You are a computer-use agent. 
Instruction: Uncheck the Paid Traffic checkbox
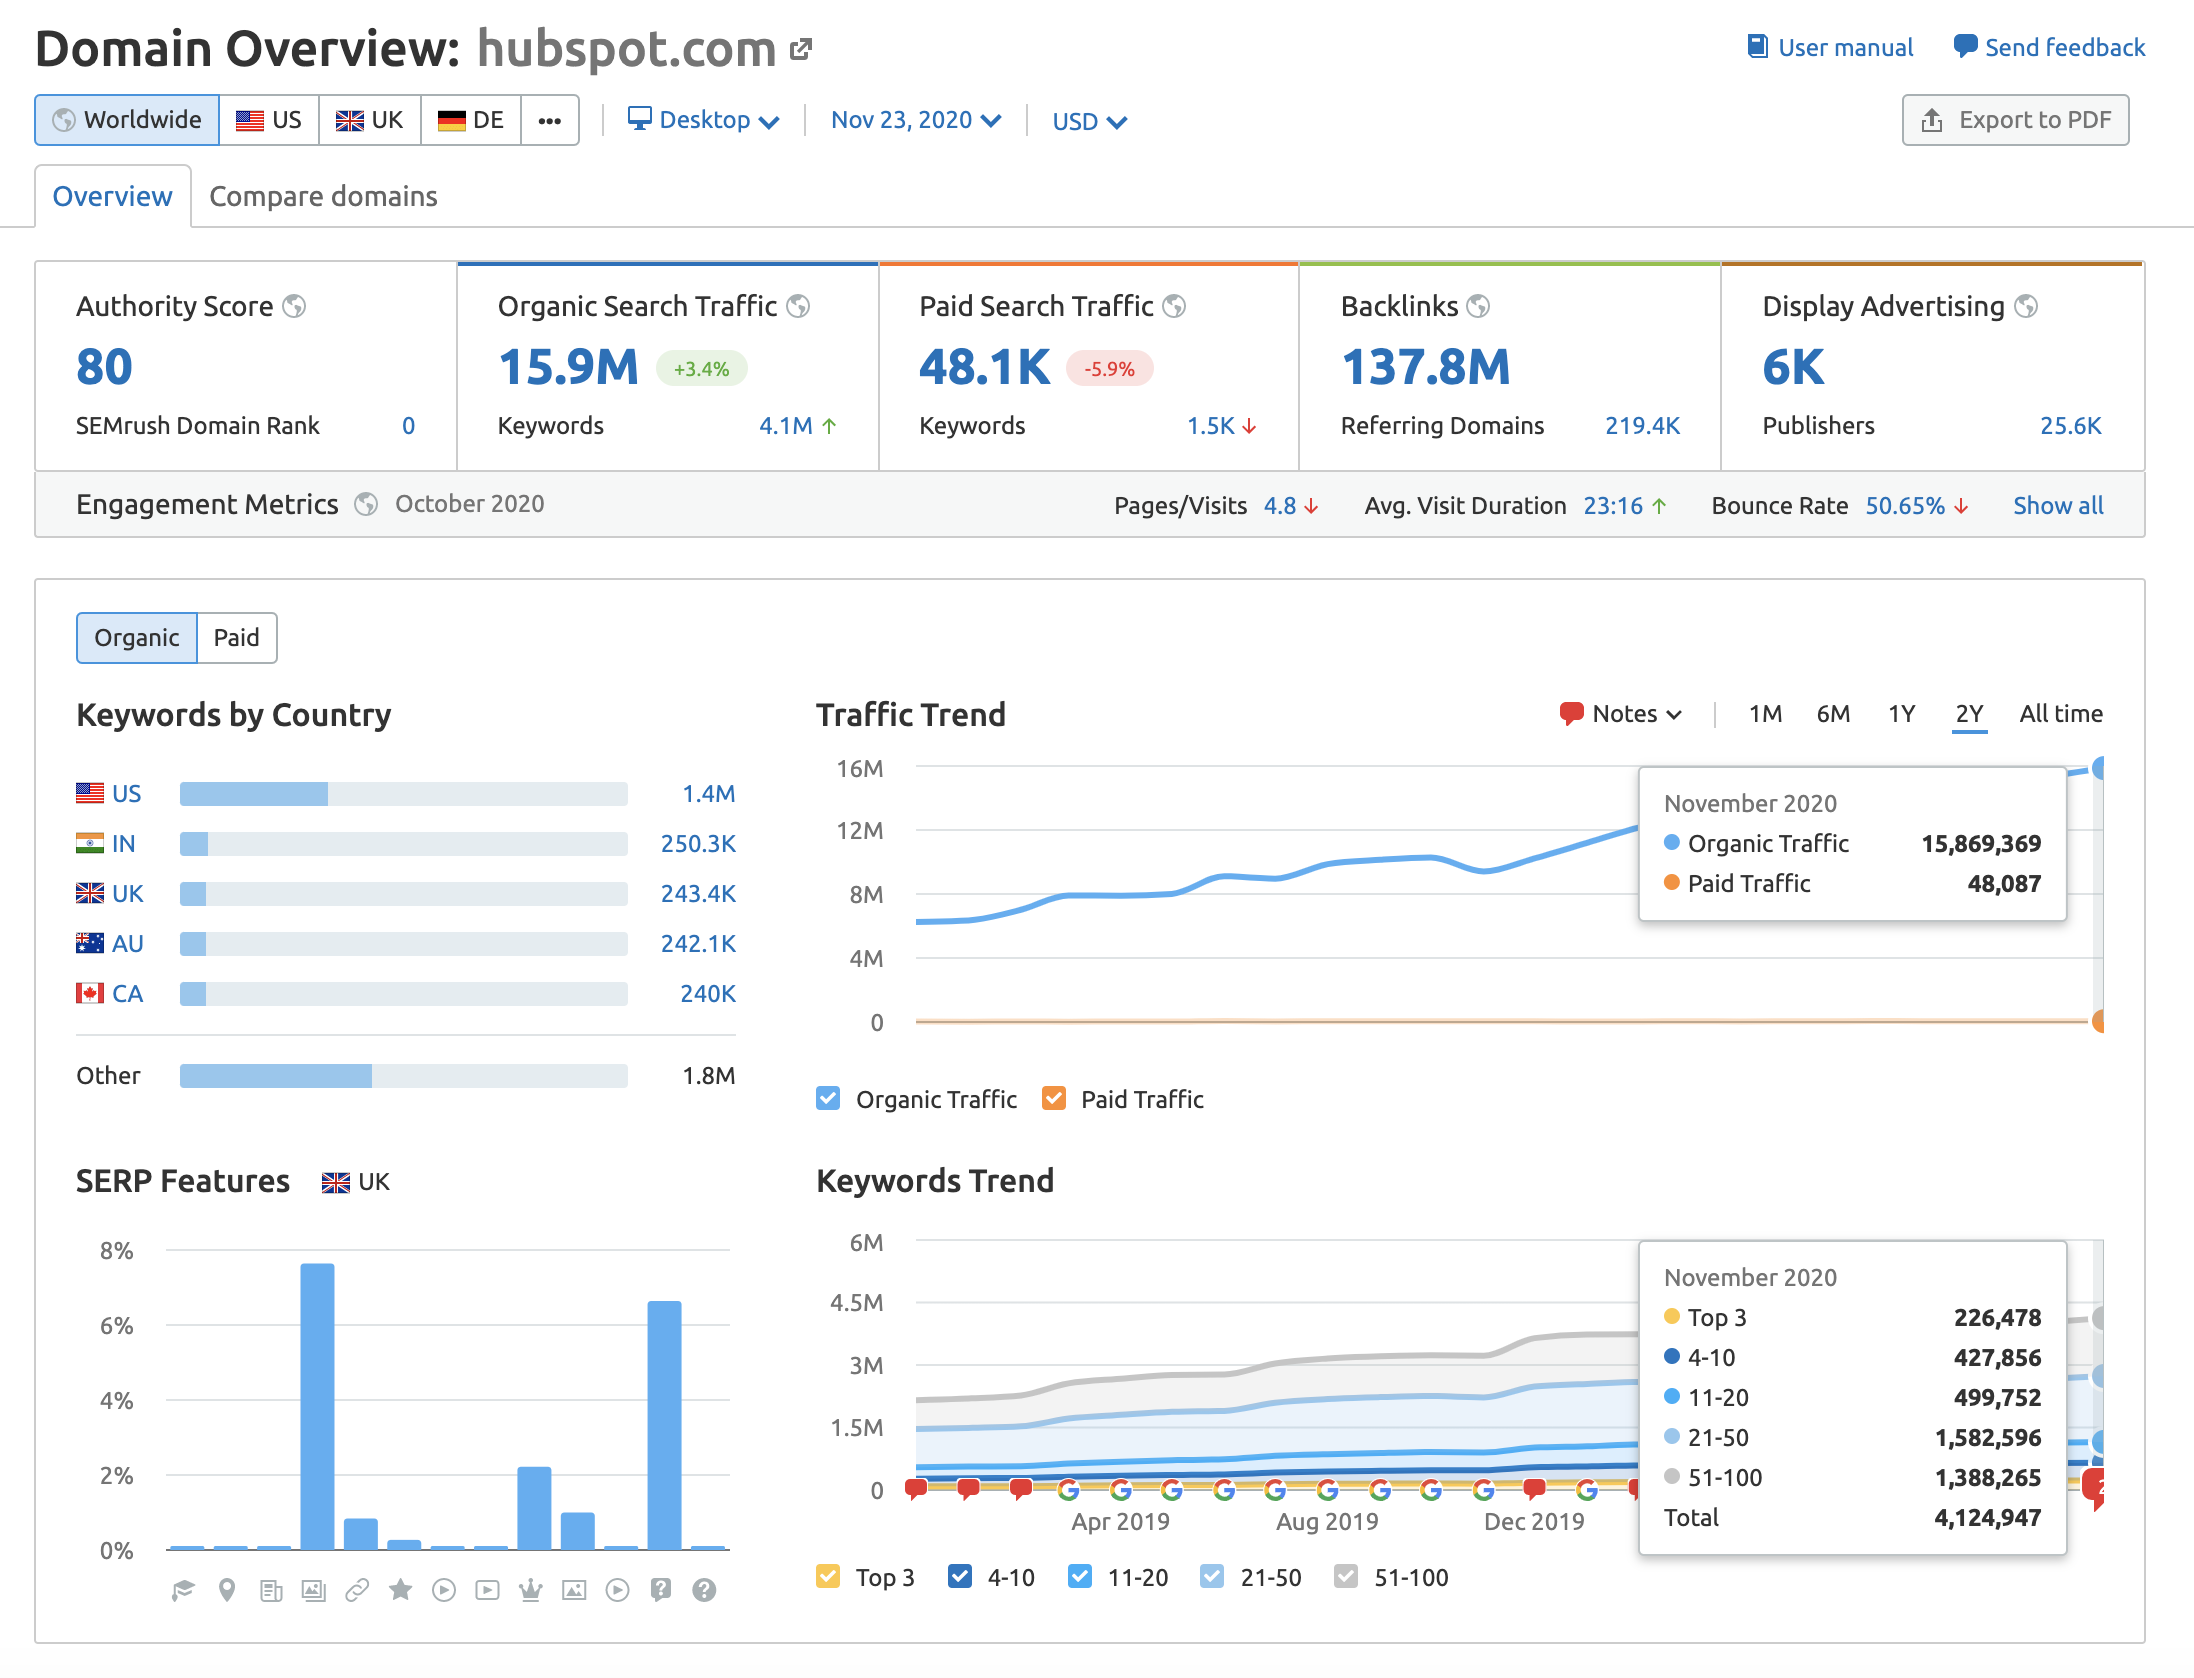click(x=1054, y=1098)
